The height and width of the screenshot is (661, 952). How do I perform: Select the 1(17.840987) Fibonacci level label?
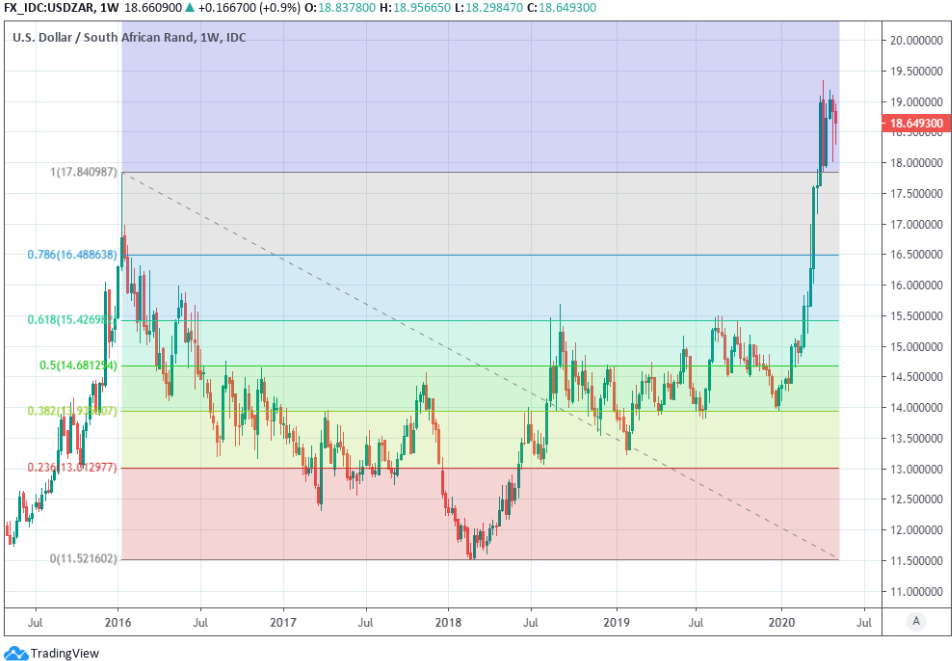[x=83, y=172]
